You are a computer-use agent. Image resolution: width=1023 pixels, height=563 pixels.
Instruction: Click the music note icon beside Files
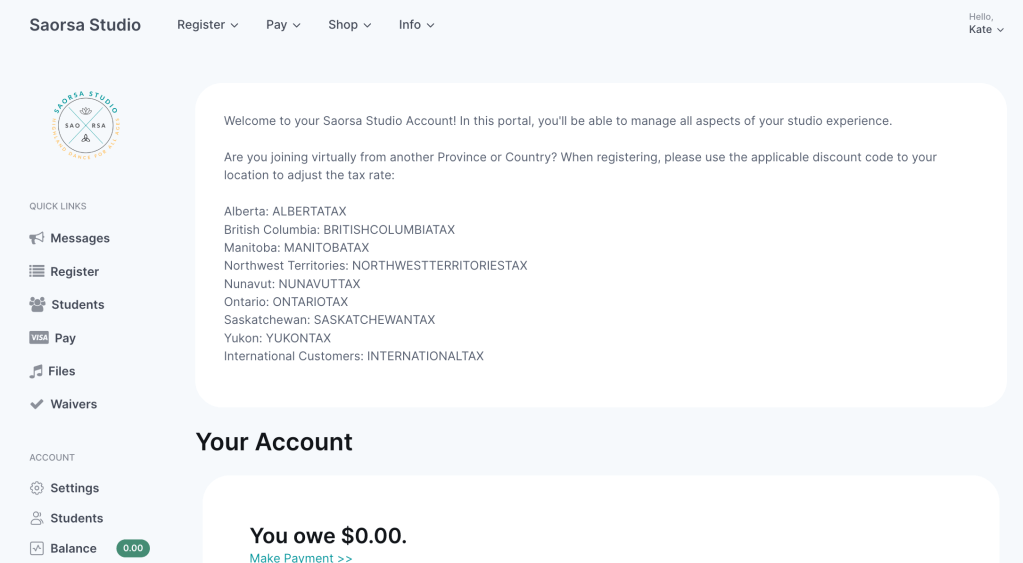36,371
